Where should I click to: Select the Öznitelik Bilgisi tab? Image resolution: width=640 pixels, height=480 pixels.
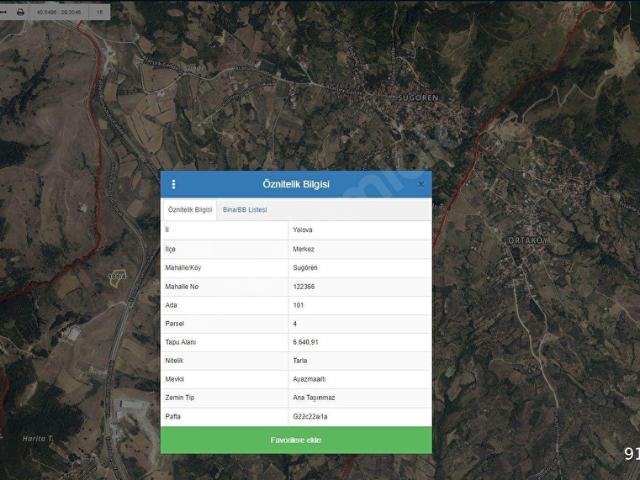click(x=190, y=210)
